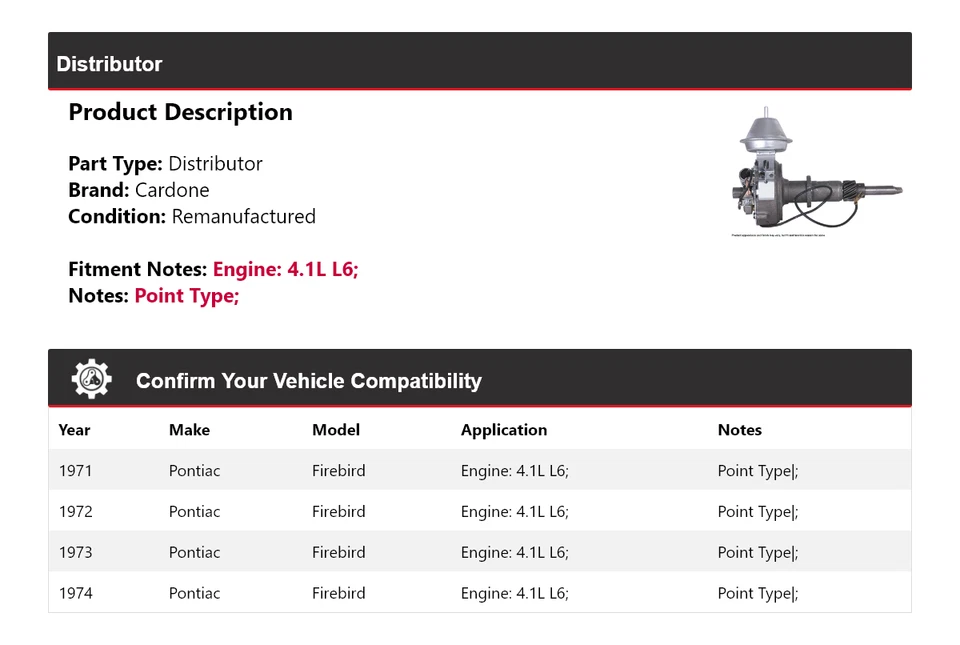This screenshot has width=960, height=645.
Task: Click the Brand: Cardone line
Action: (x=139, y=190)
